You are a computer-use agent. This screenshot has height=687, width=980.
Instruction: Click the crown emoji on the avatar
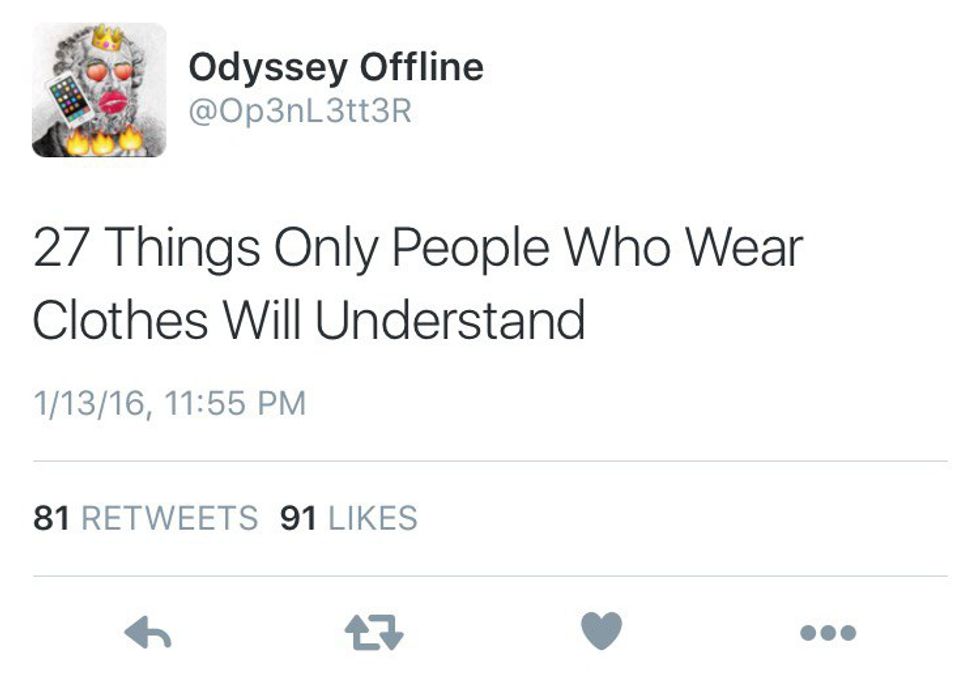tap(106, 39)
